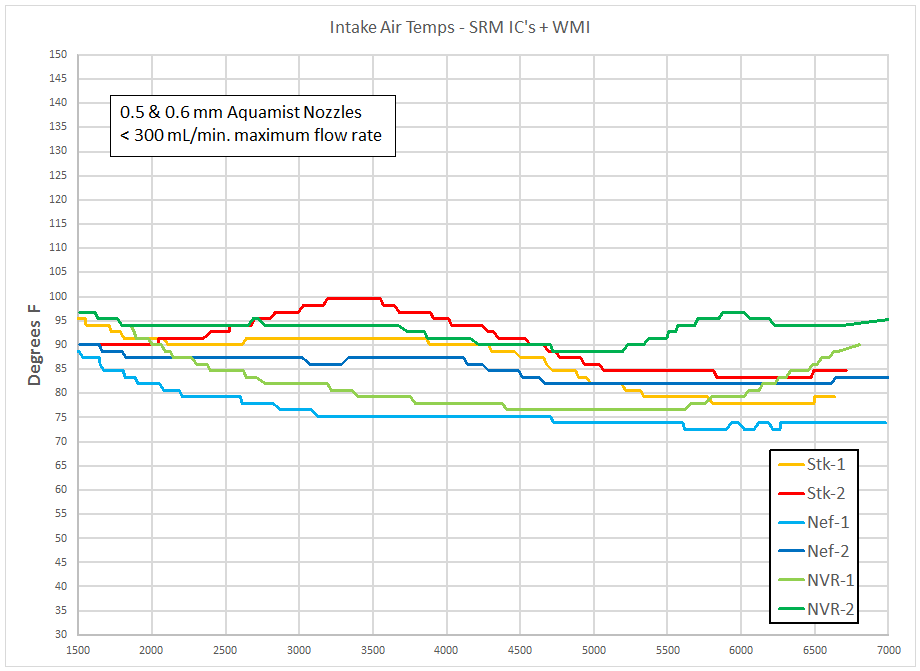Click the yellow Stk-1 legend line swatch
Viewport: 920px width, 671px height.
[x=791, y=464]
